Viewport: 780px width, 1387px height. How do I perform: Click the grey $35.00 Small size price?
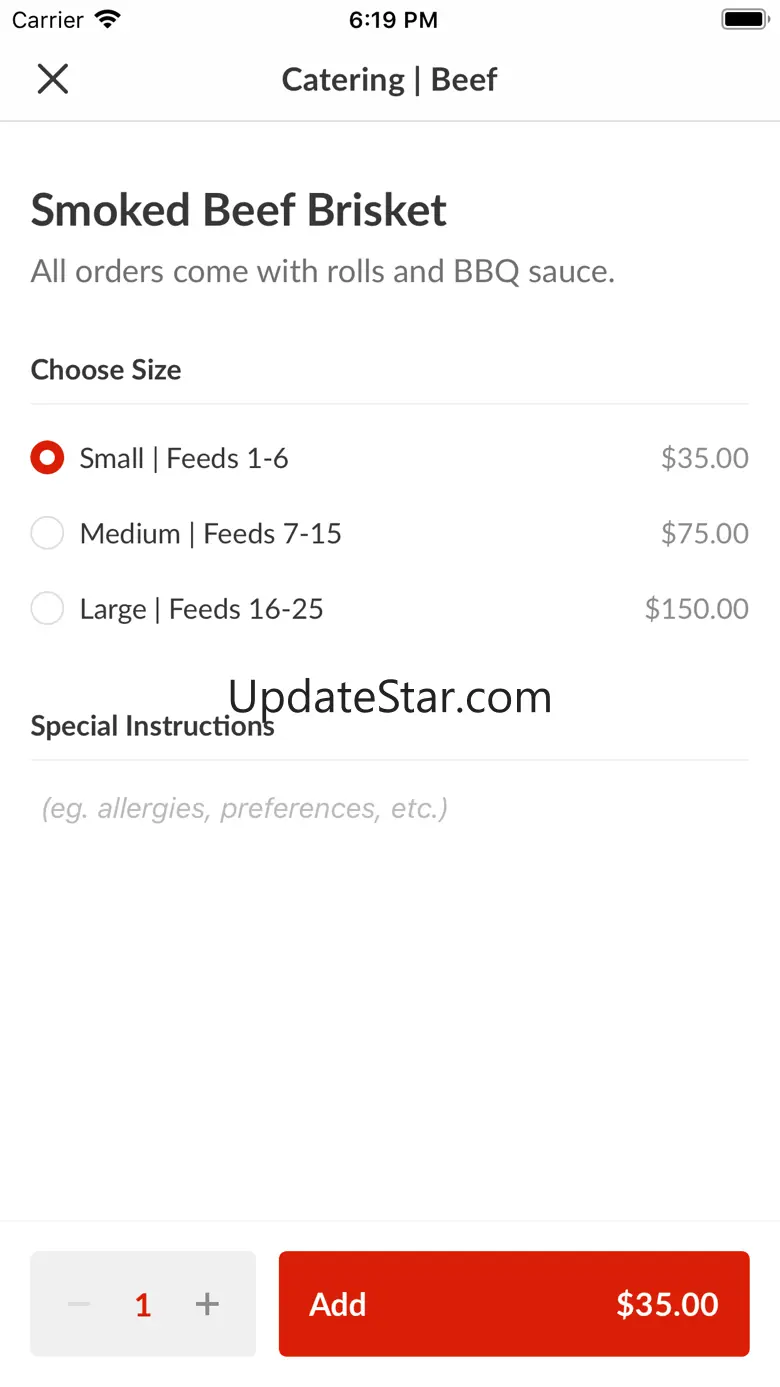click(x=704, y=458)
